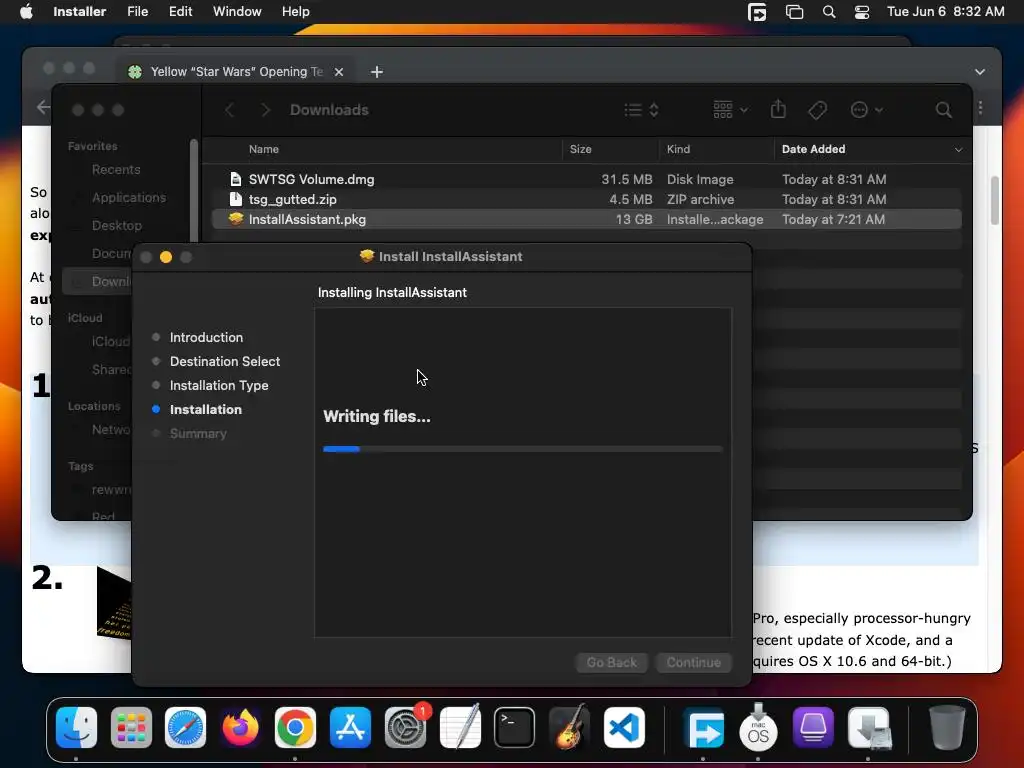Launch Safari from the Dock
Image resolution: width=1024 pixels, height=768 pixels.
point(185,728)
